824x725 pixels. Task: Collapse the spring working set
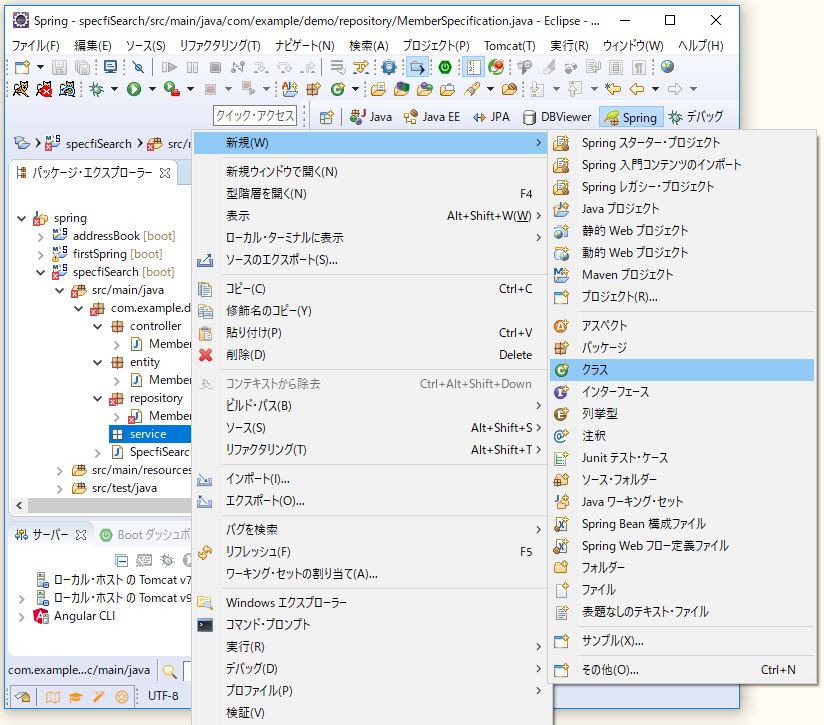[22, 218]
